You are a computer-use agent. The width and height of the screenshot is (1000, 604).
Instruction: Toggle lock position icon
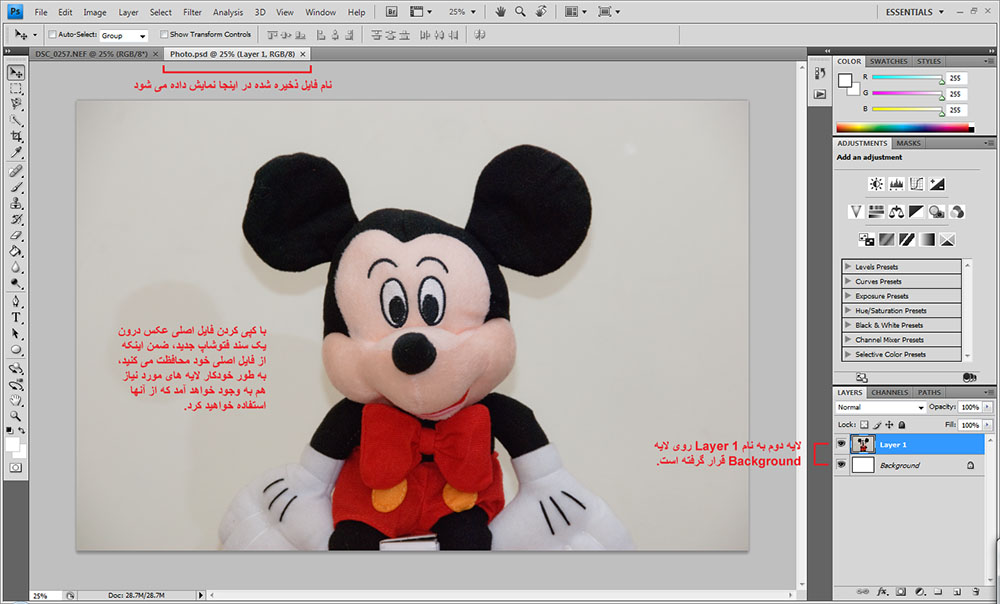889,425
